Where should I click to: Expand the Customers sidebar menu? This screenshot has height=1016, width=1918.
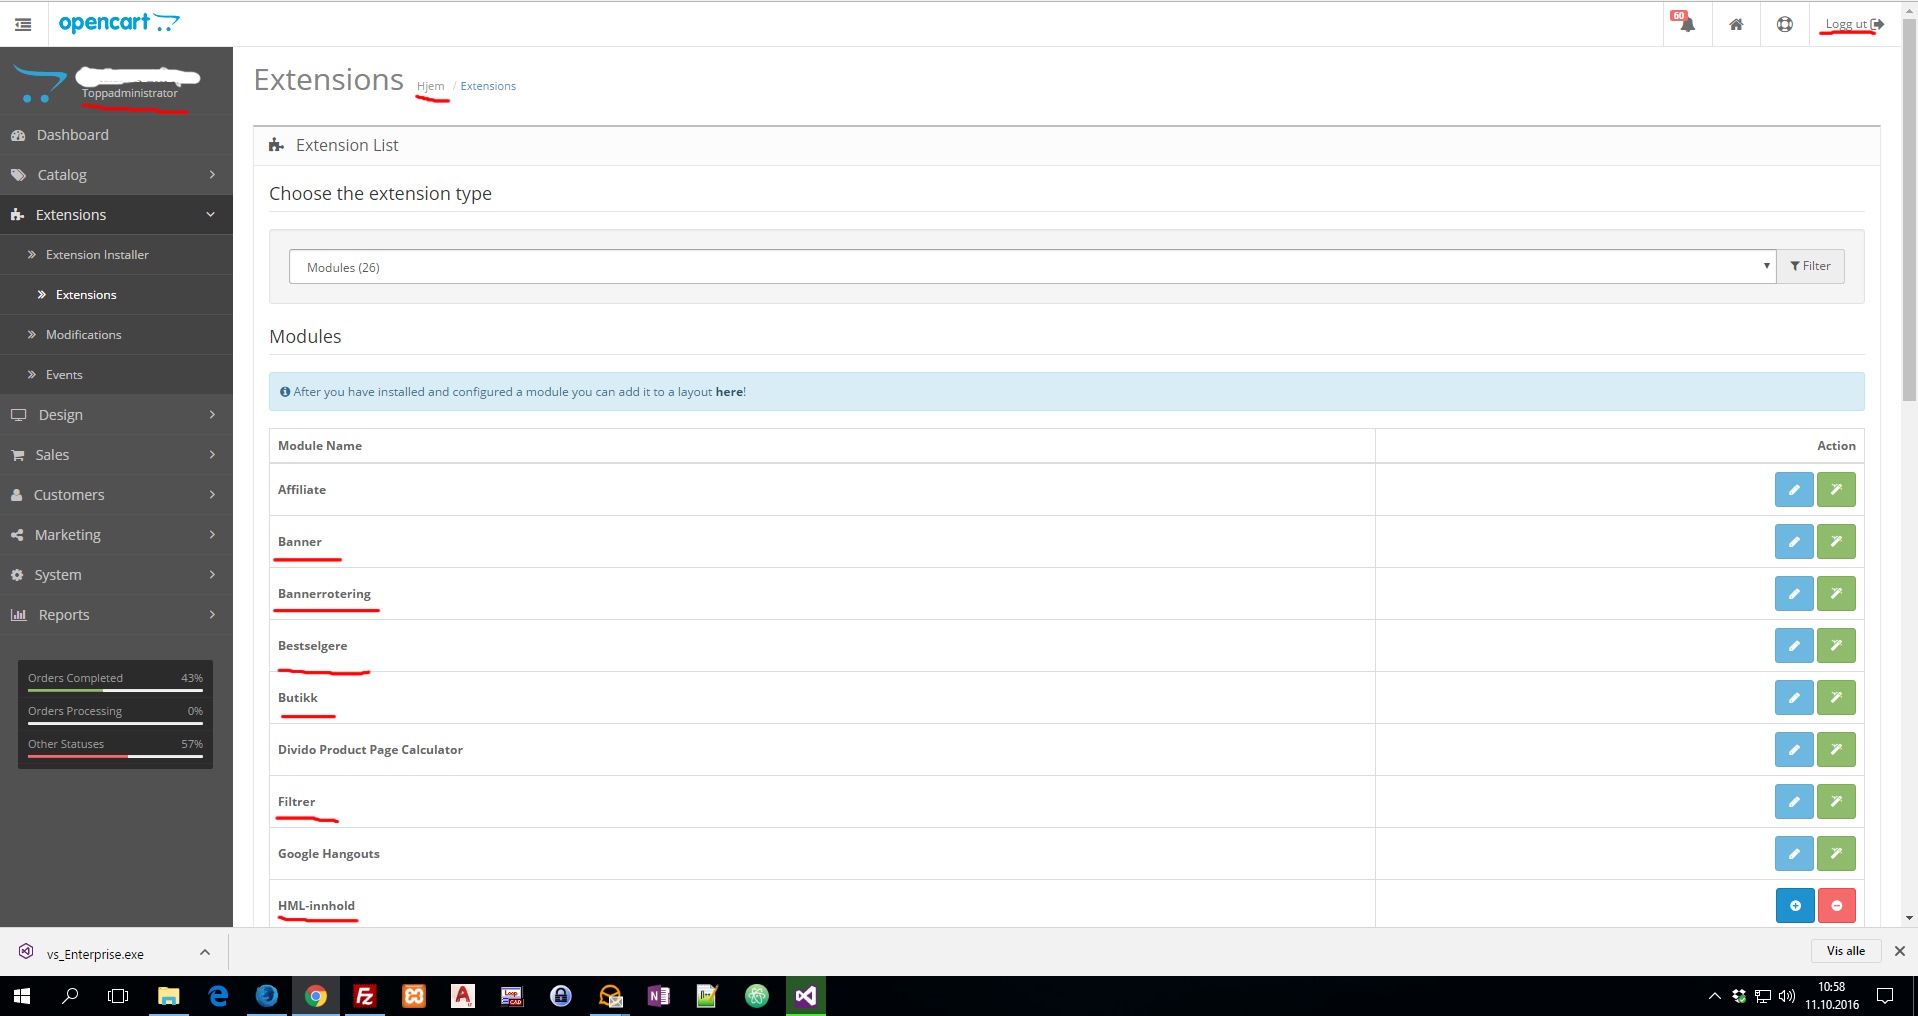(x=116, y=495)
